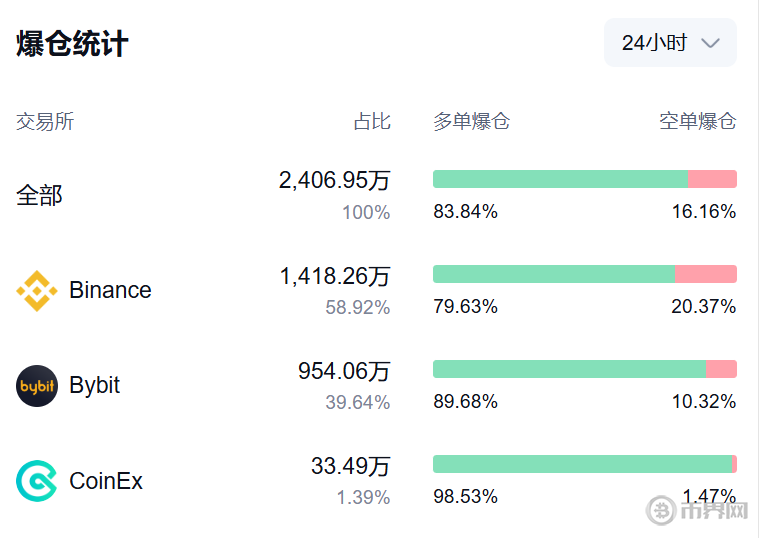Click the 交易所 column header
This screenshot has width=759, height=538.
tap(45, 122)
